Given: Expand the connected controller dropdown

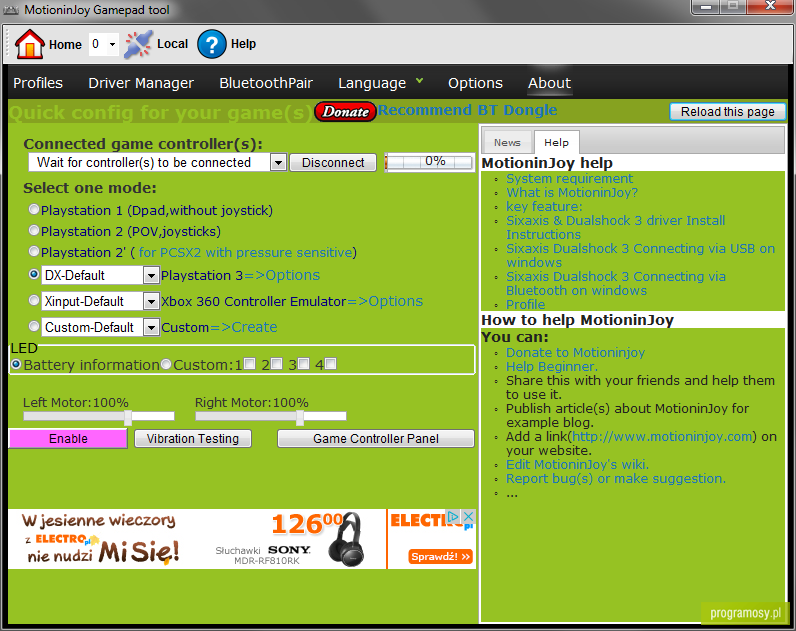Looking at the screenshot, I should click(x=278, y=163).
